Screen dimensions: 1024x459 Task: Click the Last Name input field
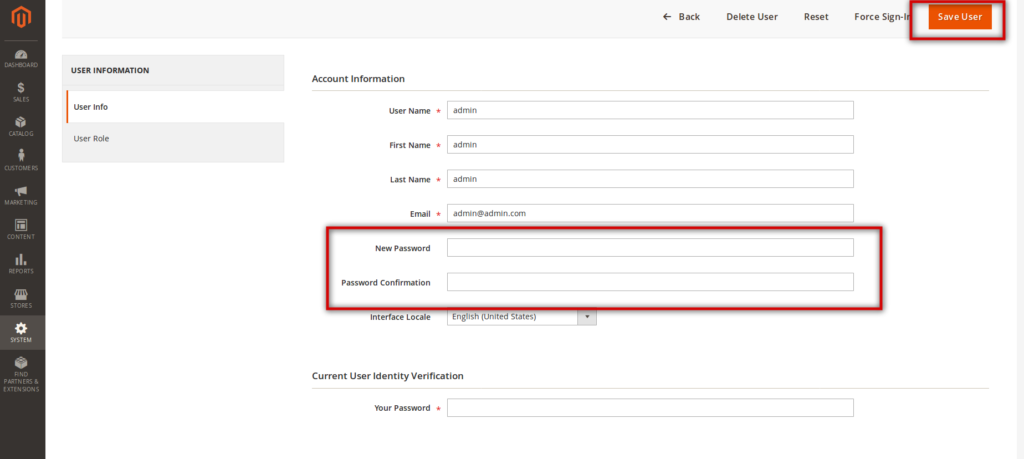[650, 179]
